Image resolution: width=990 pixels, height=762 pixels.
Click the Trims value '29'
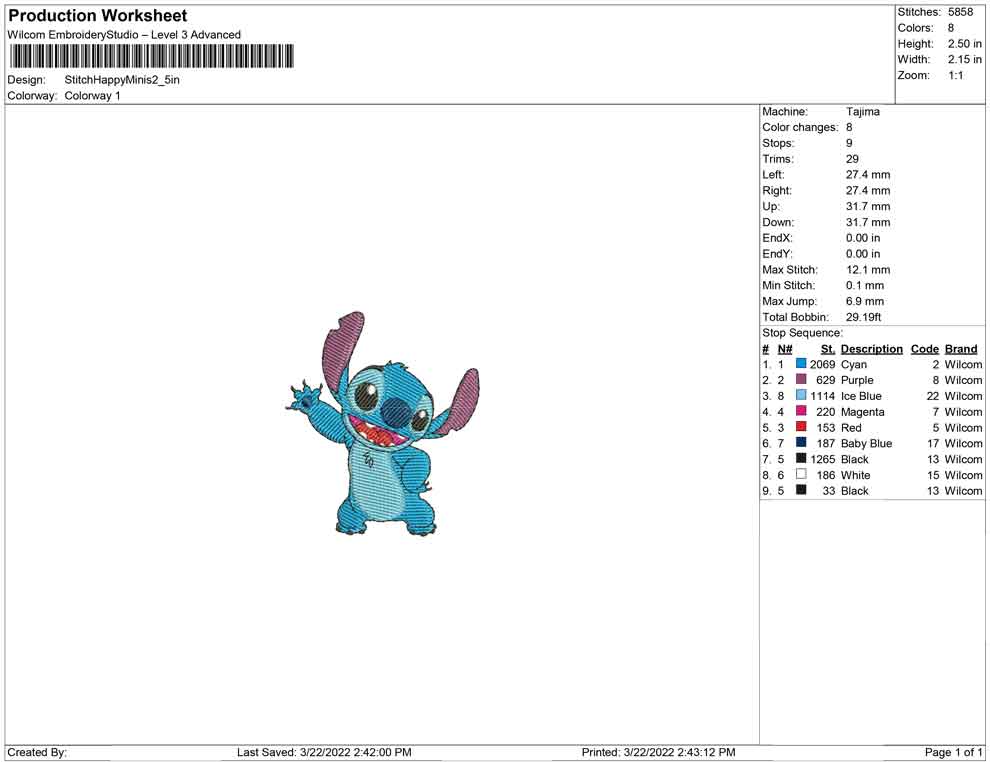pos(852,159)
